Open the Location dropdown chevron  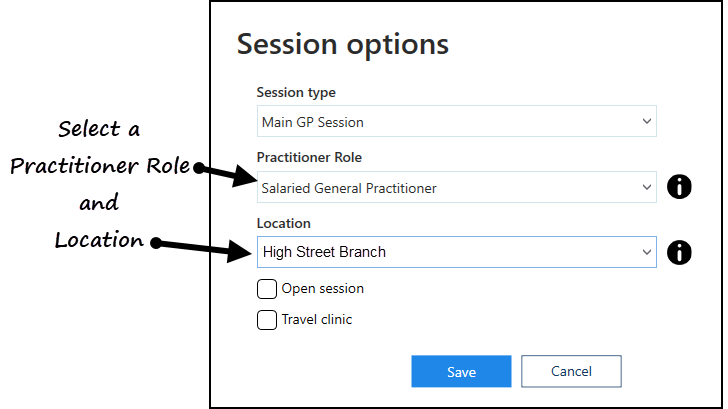[647, 252]
